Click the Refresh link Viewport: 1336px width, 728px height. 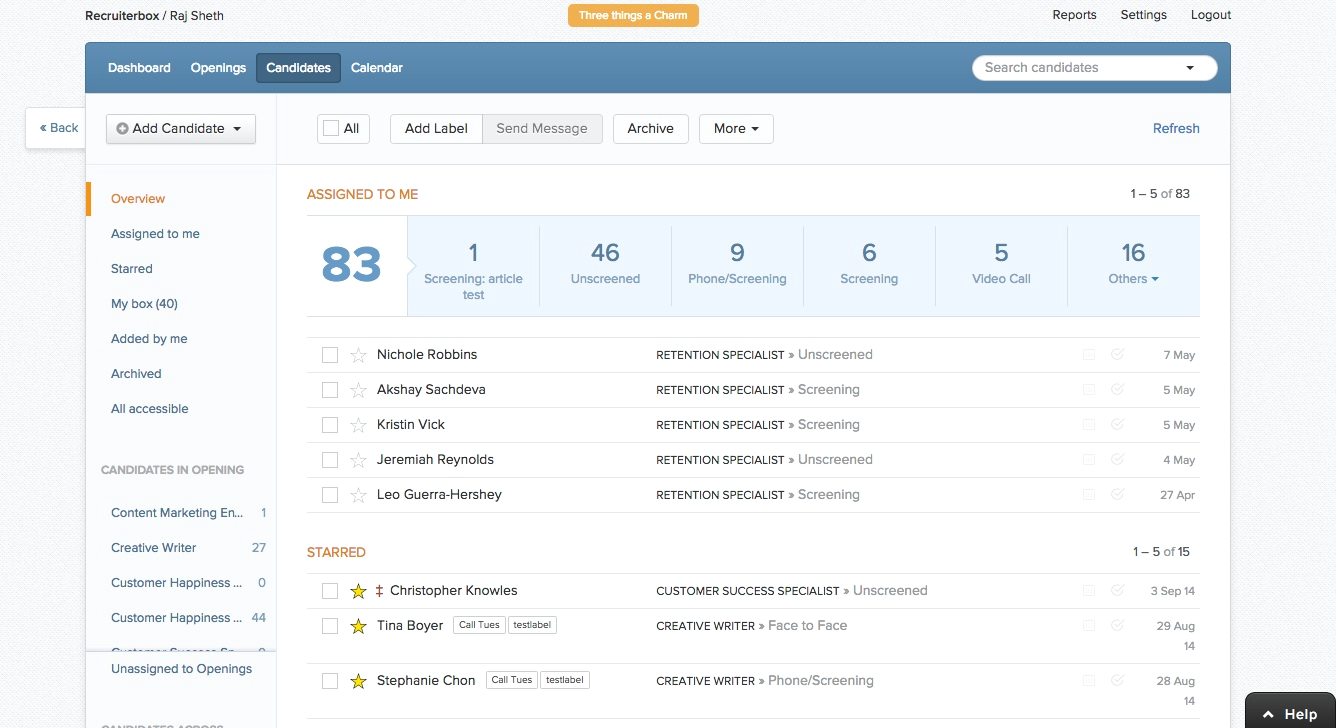pos(1176,128)
